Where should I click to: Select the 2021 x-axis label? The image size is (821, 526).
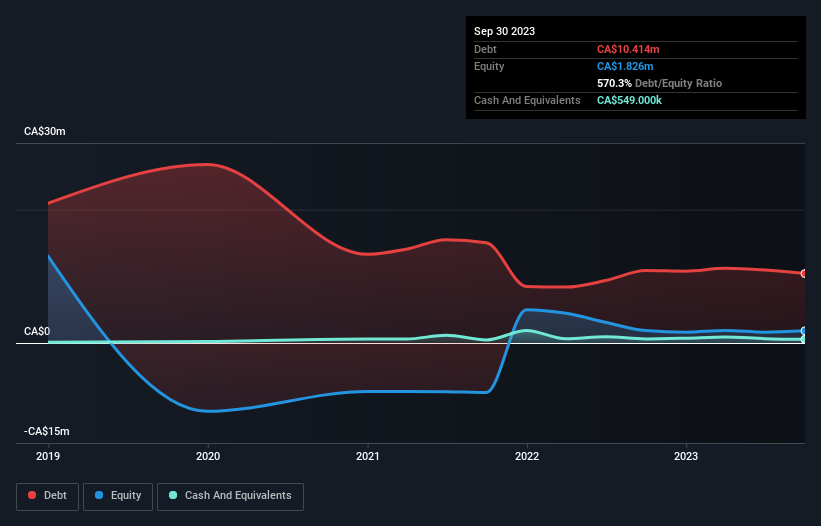[368, 456]
